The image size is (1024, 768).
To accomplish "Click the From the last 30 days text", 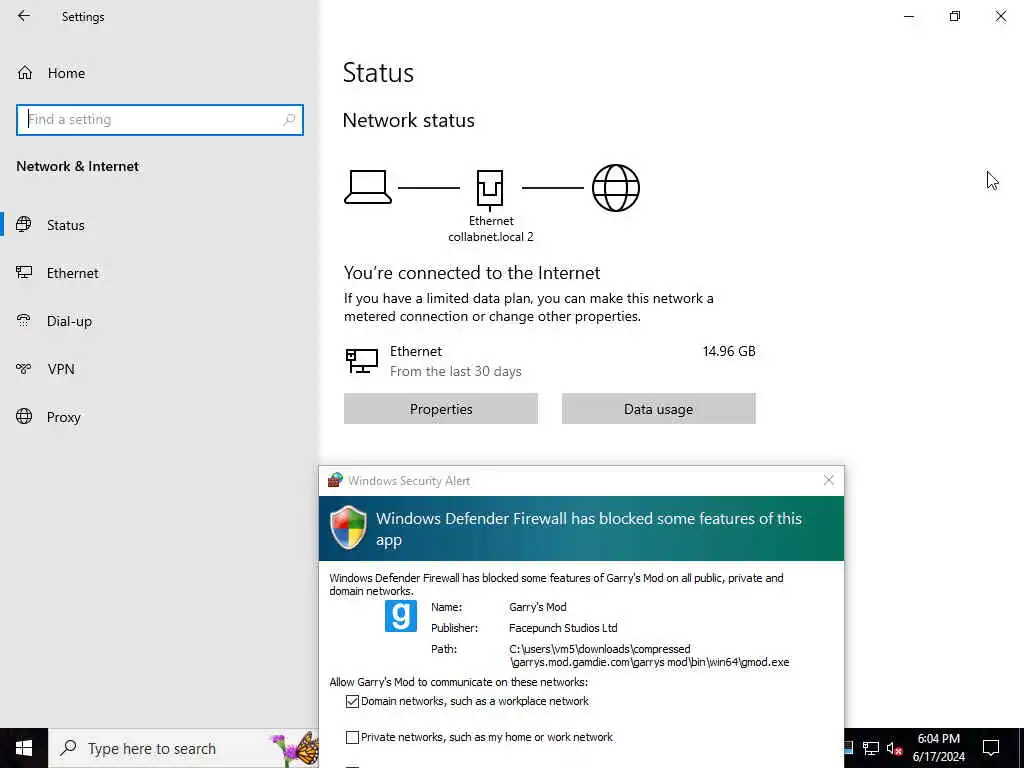I will click(x=455, y=371).
